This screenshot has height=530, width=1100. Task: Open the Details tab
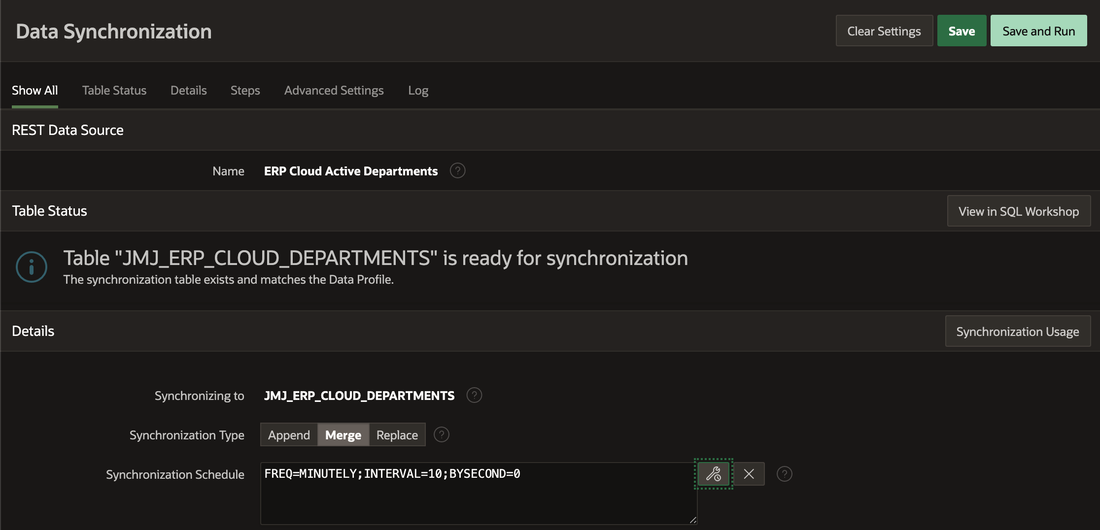pyautogui.click(x=188, y=90)
